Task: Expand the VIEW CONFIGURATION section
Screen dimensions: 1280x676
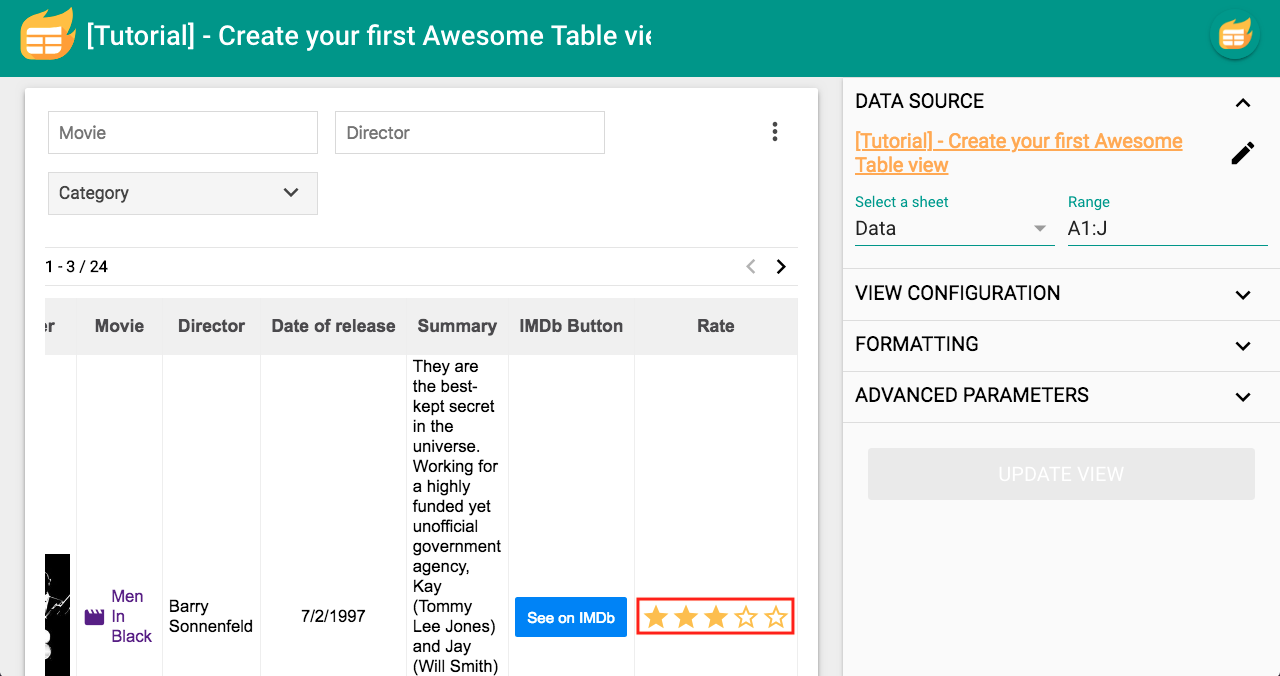Action: [x=1242, y=294]
